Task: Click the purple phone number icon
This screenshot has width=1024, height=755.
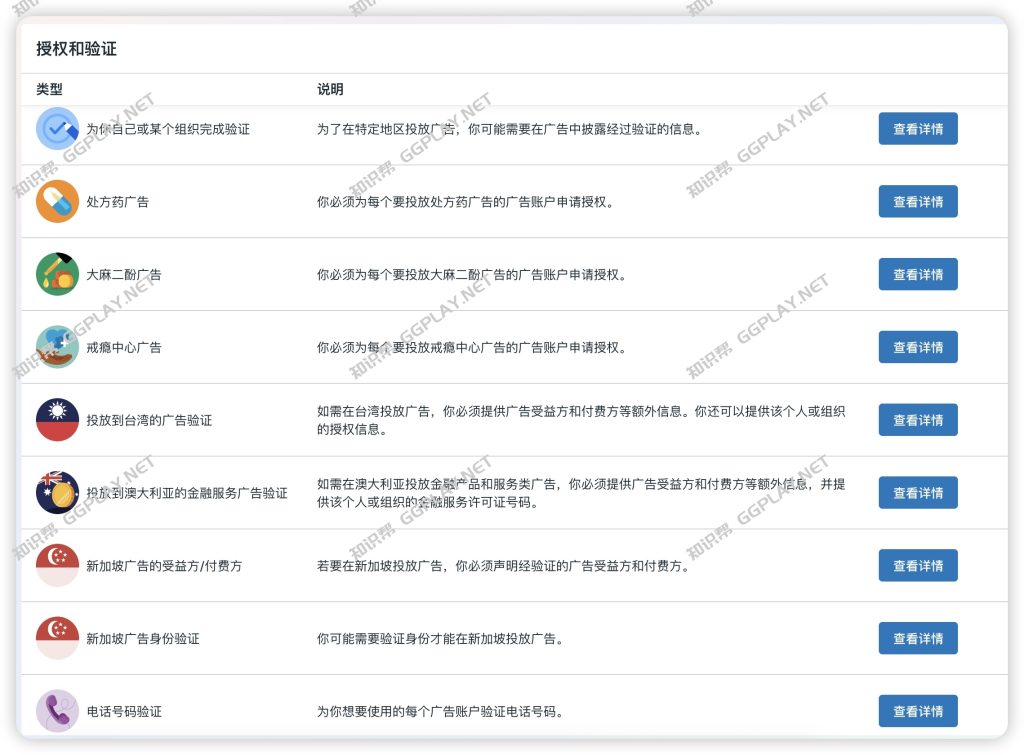Action: (57, 711)
